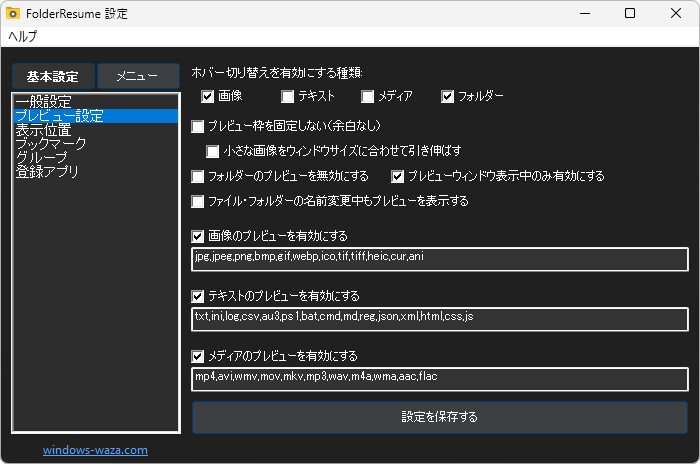Click the image extensions field with jpg,jpeg,png

tap(440, 259)
